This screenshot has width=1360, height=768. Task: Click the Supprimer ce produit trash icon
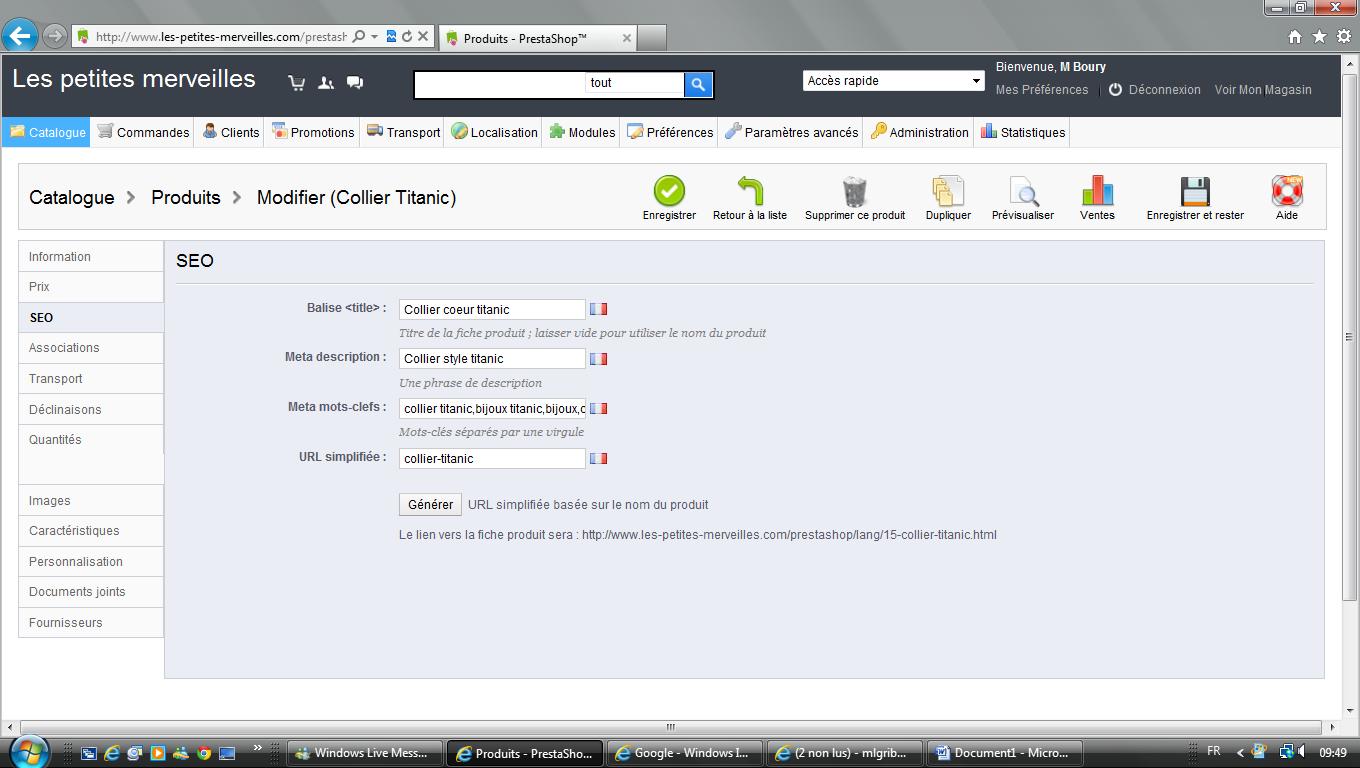click(855, 190)
